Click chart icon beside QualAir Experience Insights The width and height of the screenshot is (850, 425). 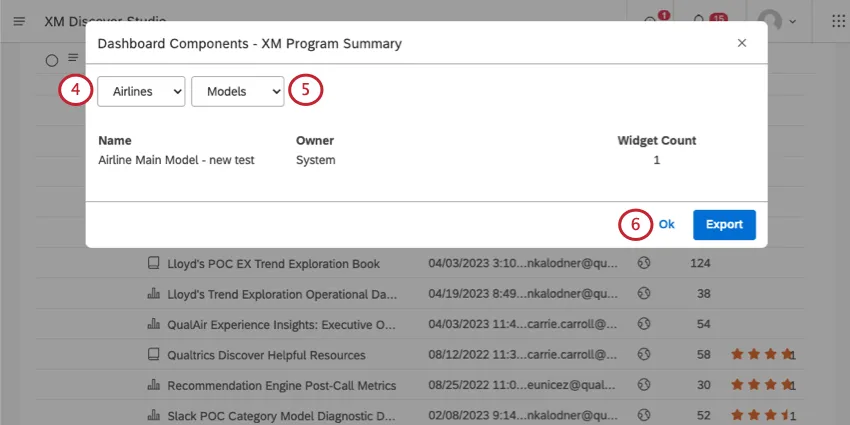click(x=153, y=324)
